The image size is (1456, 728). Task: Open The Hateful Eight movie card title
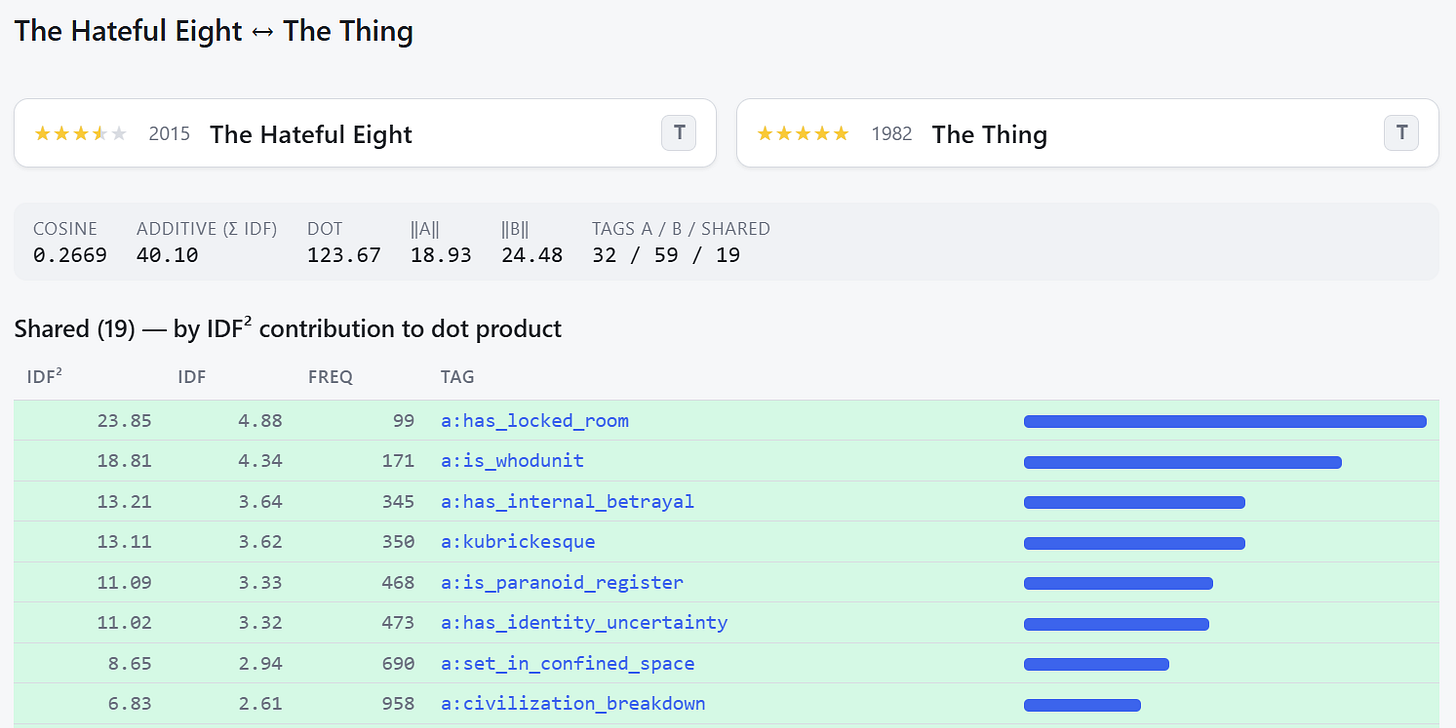(x=311, y=134)
